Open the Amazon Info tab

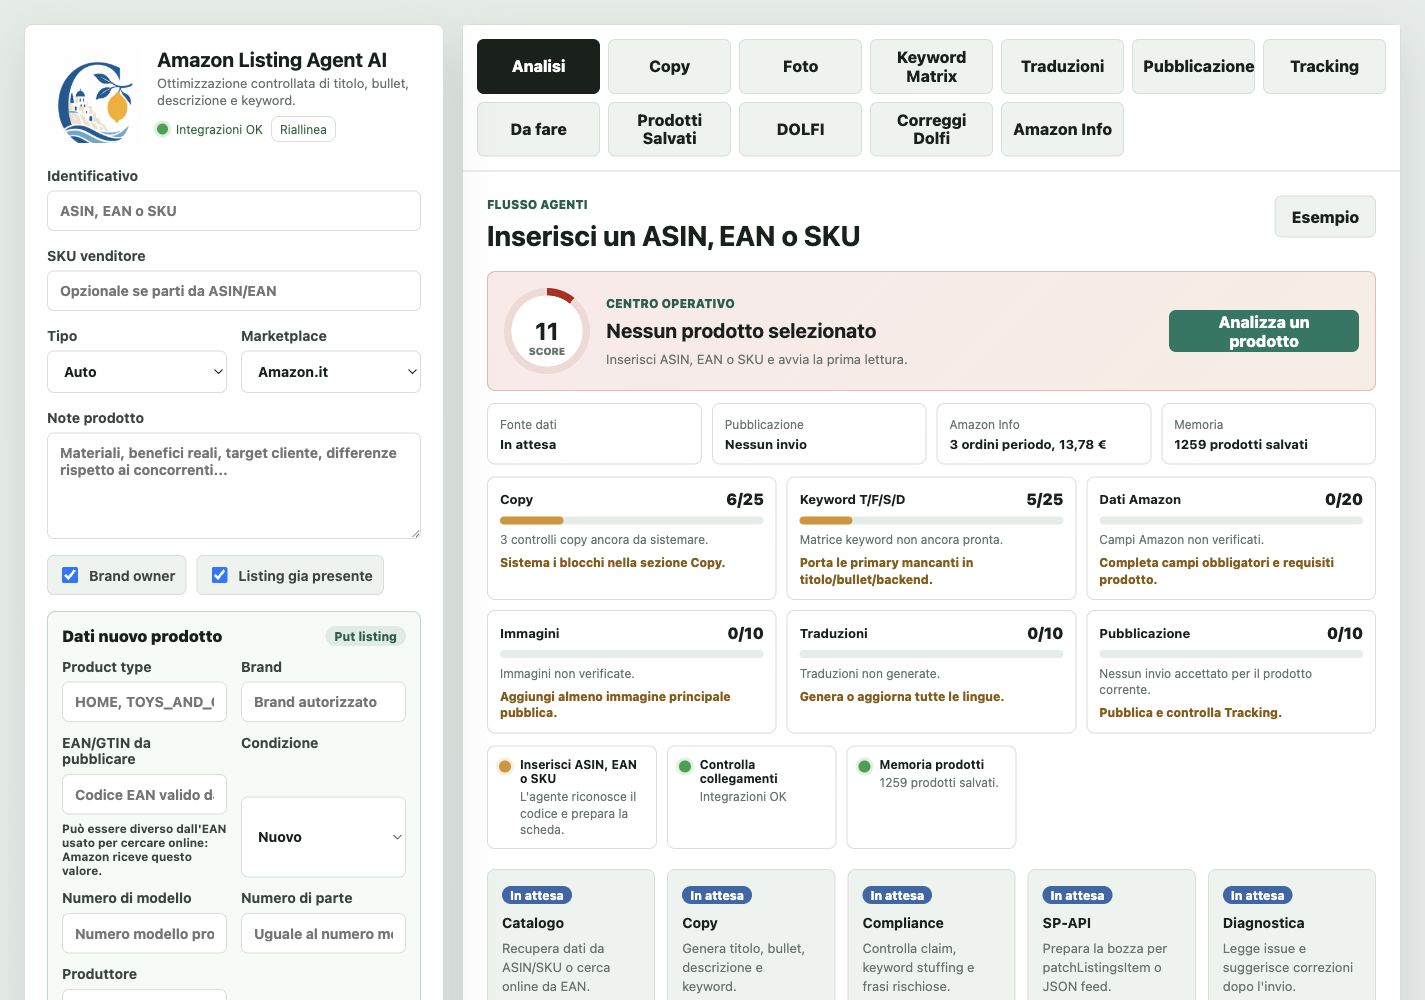pos(1062,129)
